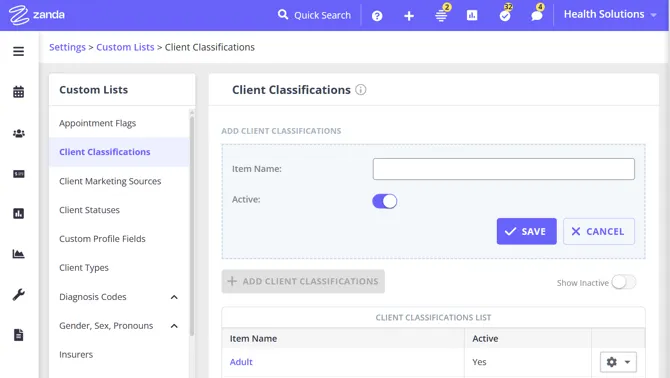Click the Item Name text field
The image size is (670, 378).
click(503, 169)
